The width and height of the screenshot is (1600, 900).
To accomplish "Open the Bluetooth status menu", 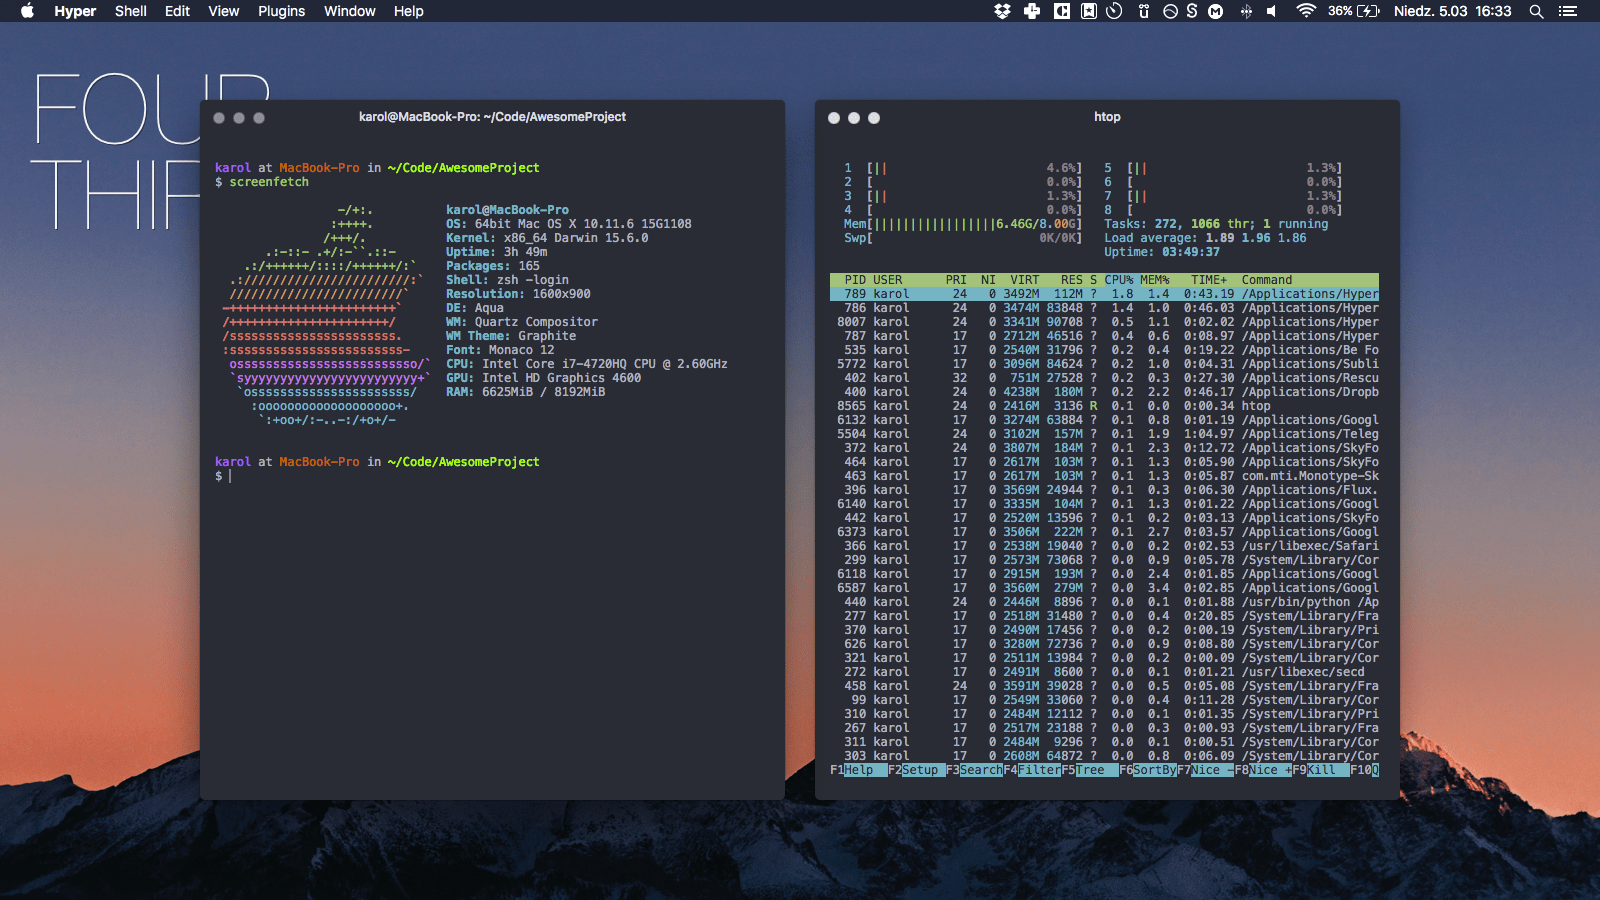I will (x=1246, y=11).
